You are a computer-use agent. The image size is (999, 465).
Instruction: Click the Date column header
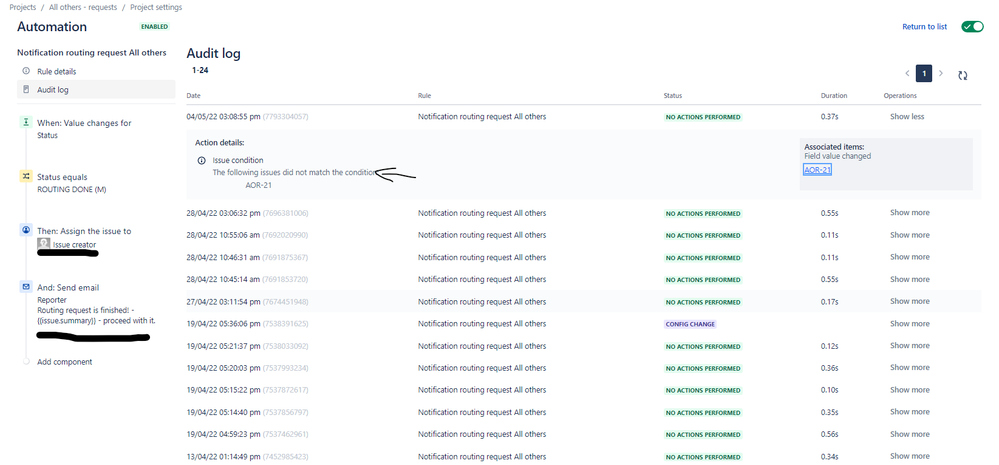click(x=193, y=96)
